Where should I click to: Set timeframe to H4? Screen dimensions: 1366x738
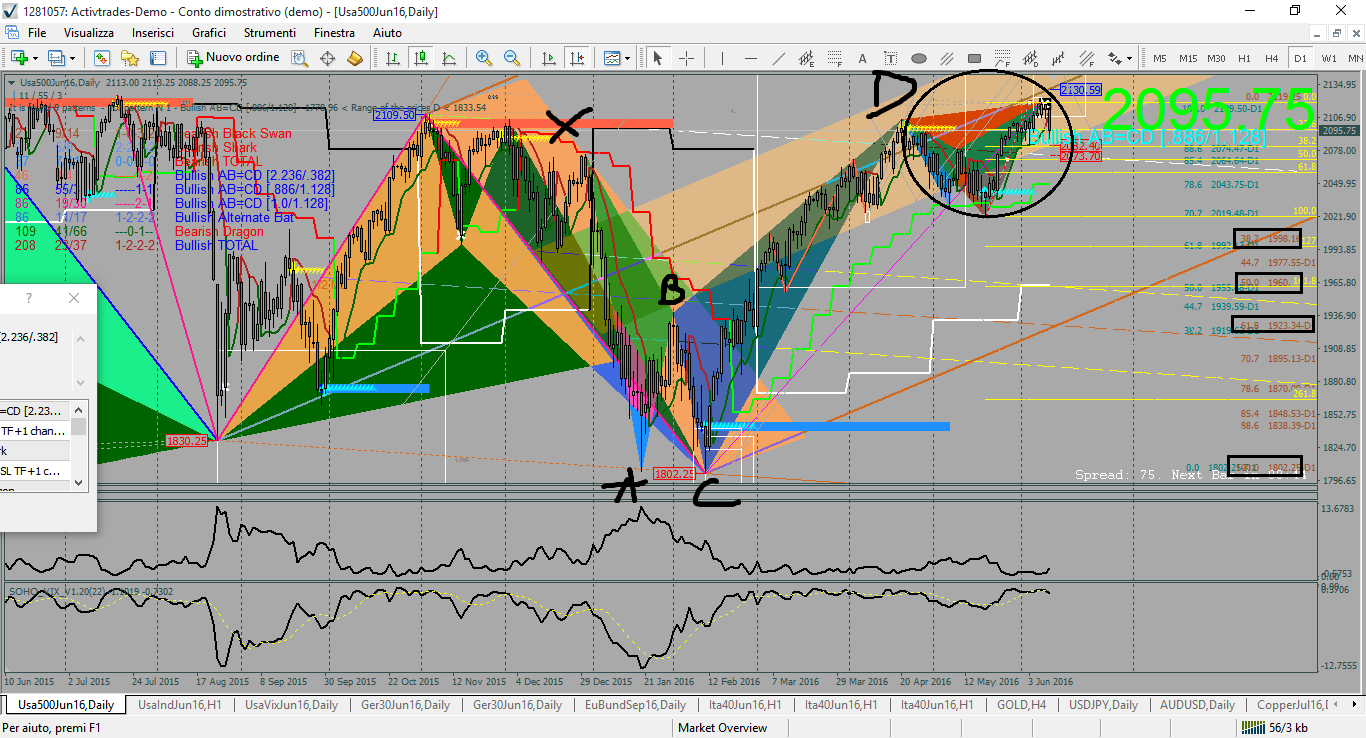1271,58
